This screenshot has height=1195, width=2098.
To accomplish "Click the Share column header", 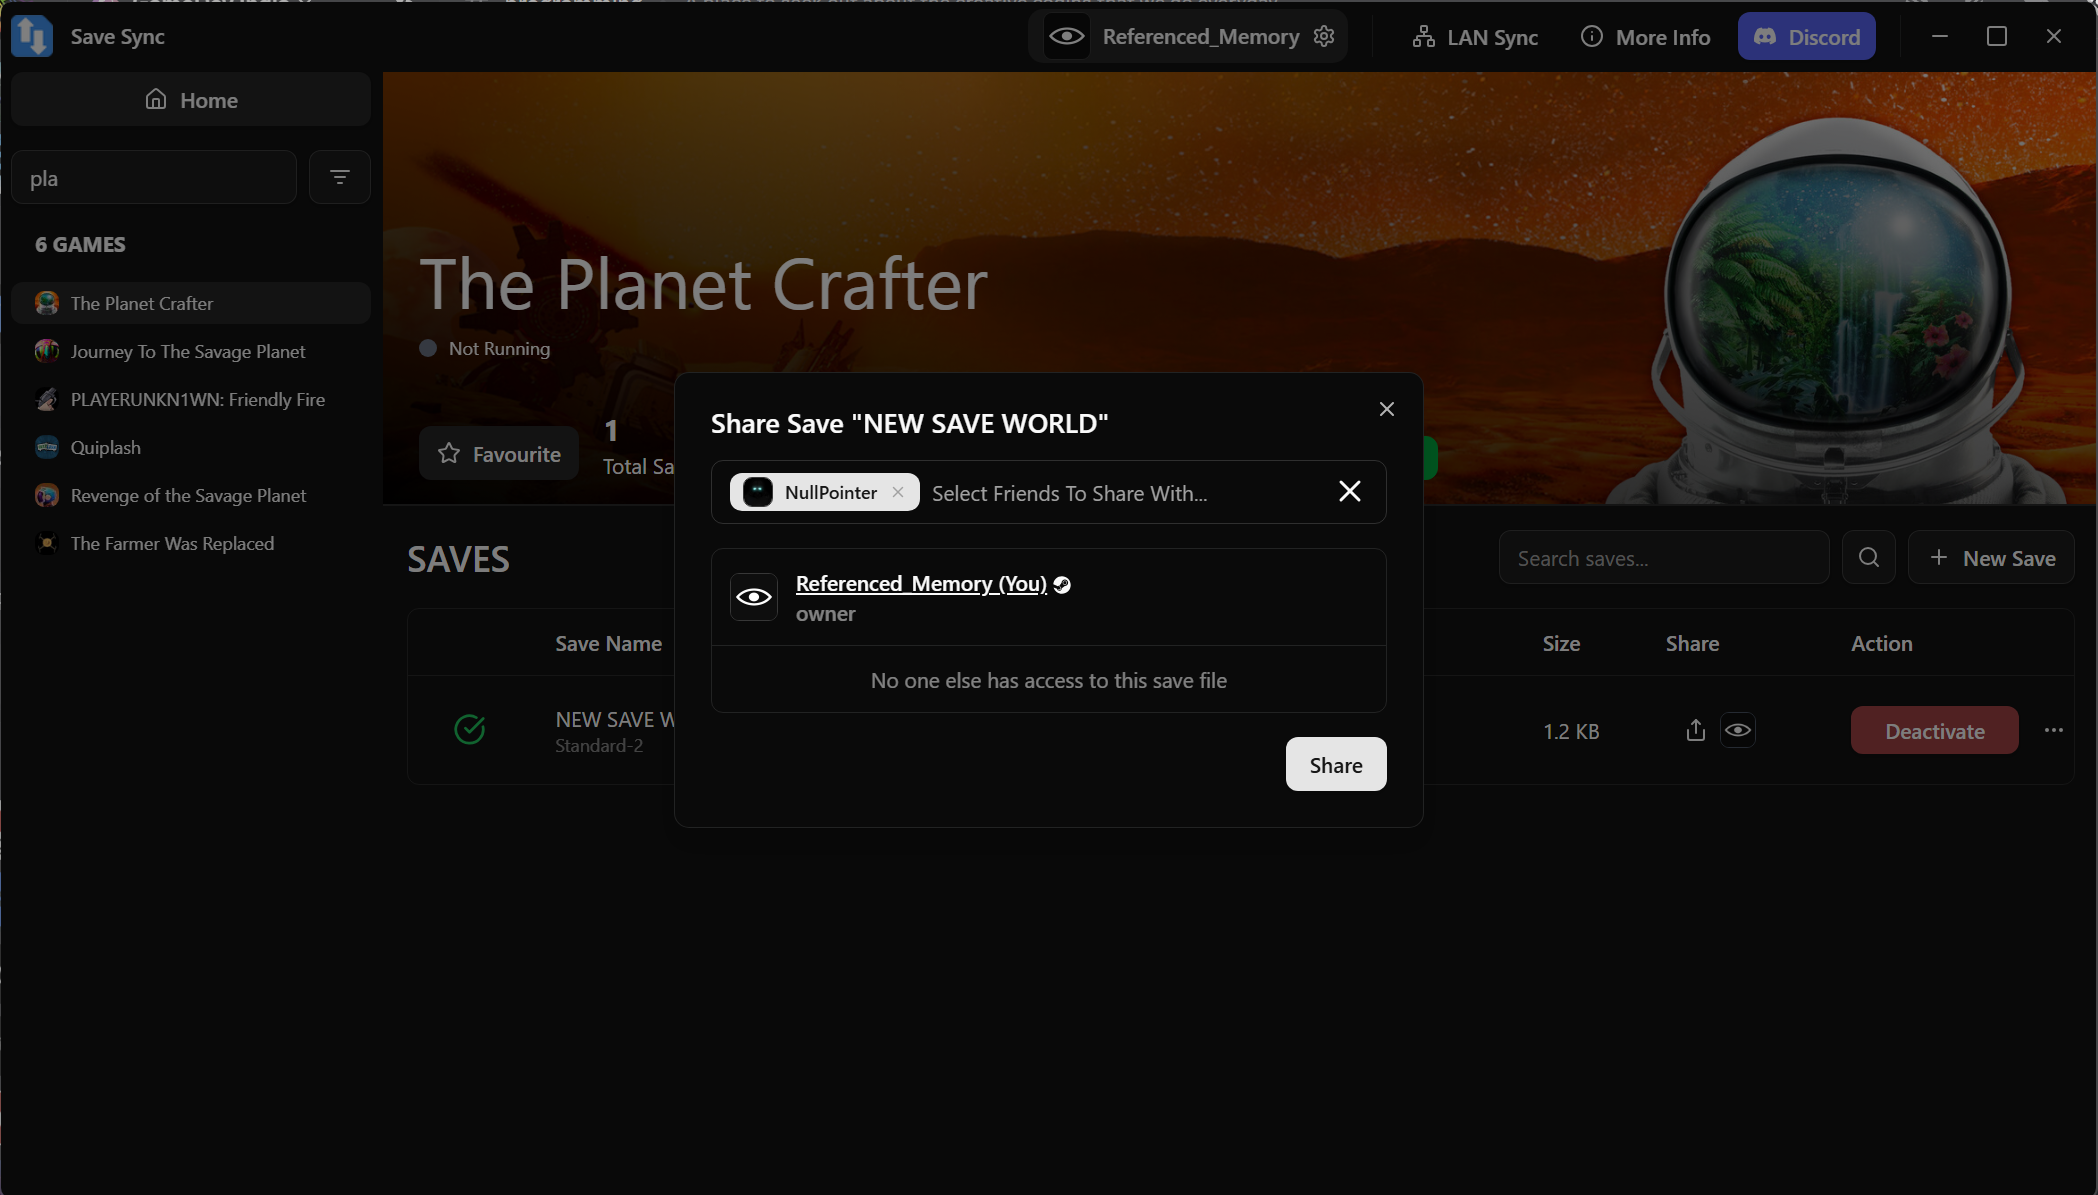I will tap(1692, 643).
